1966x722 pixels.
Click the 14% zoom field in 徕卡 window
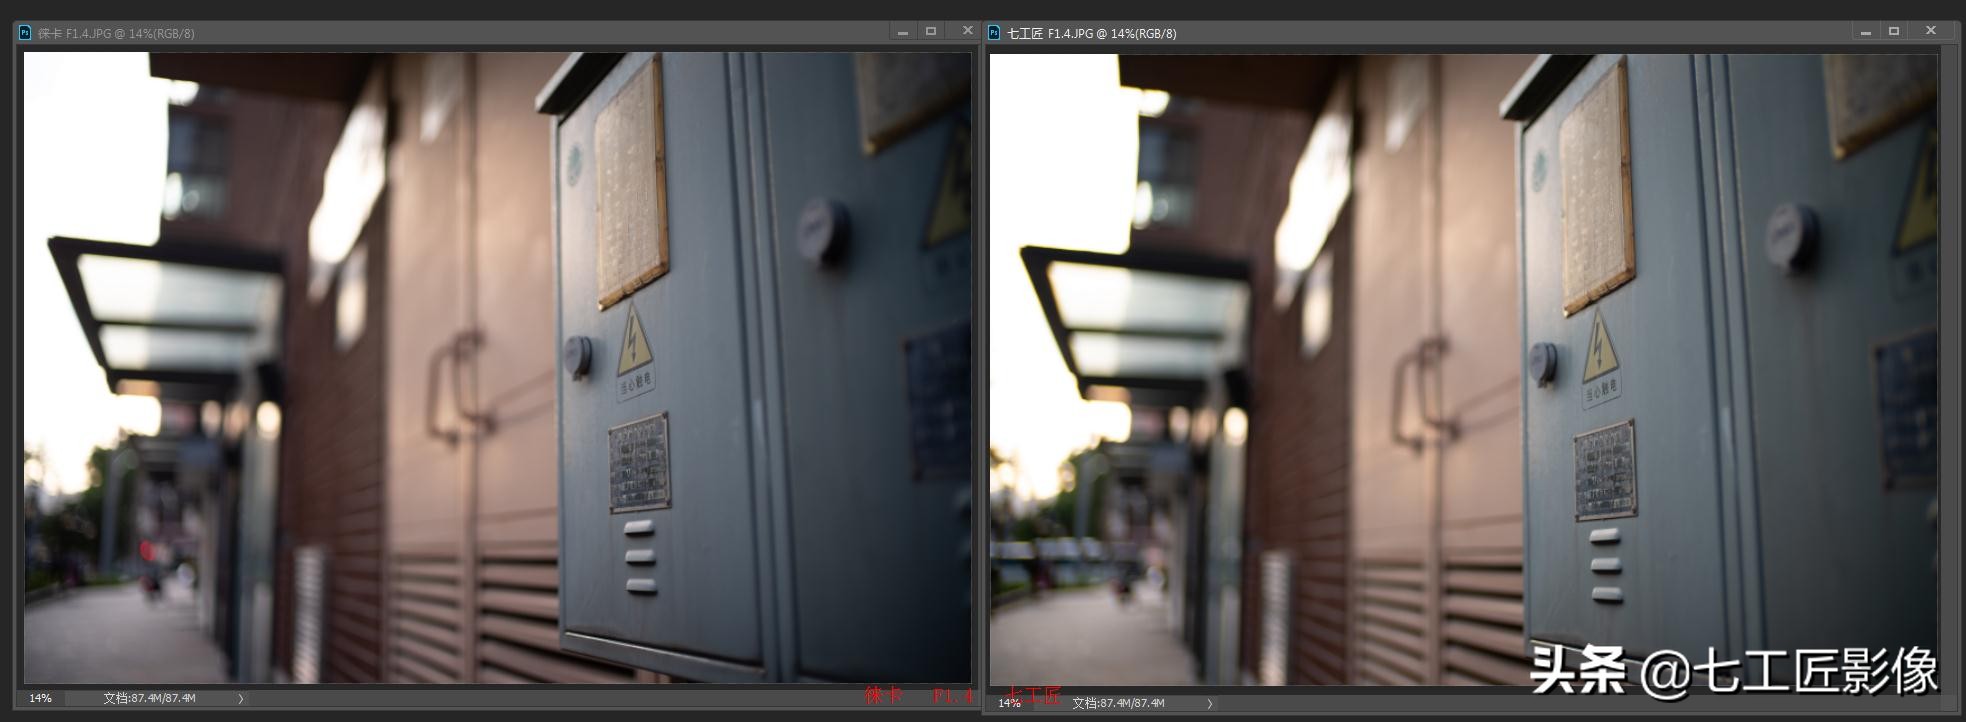(41, 698)
